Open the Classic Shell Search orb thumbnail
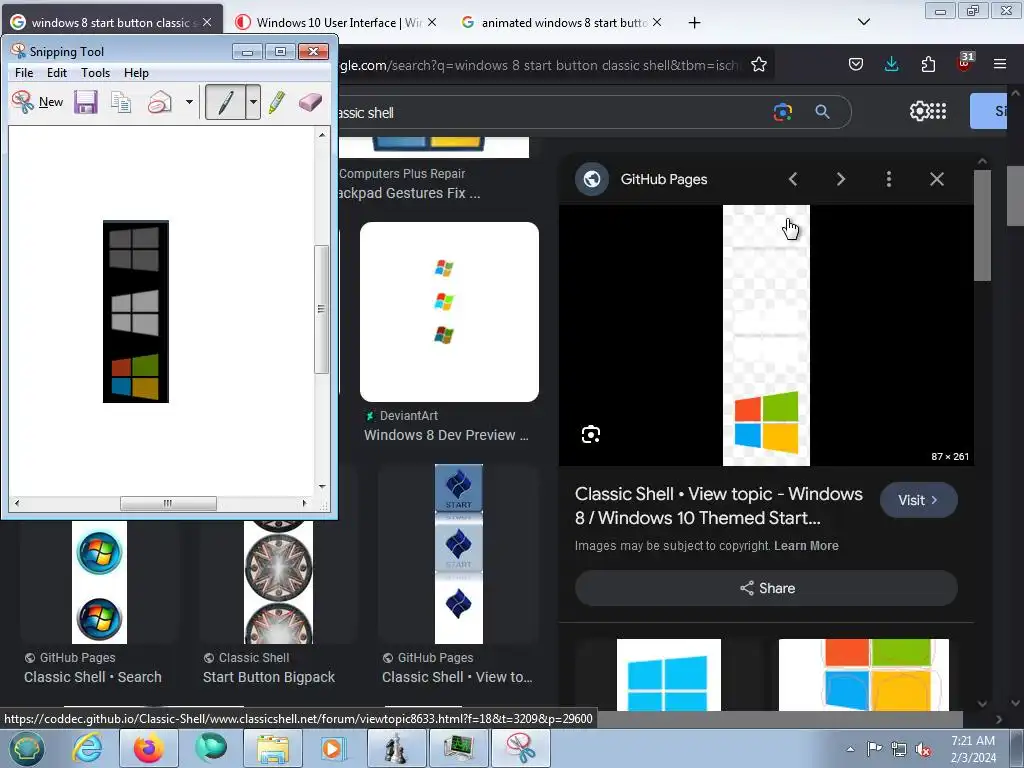The image size is (1024, 768). (99, 582)
